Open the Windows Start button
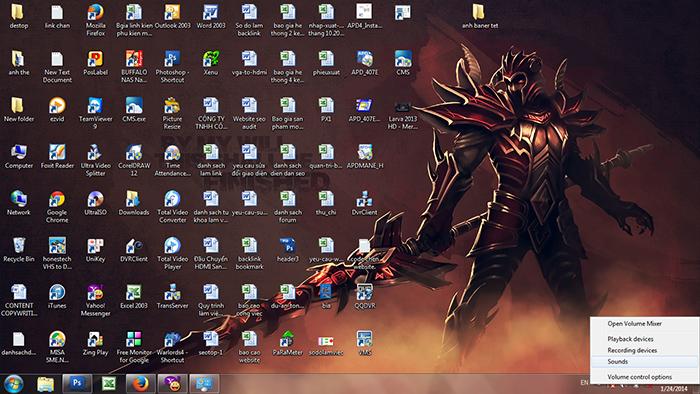The height and width of the screenshot is (394, 700). (13, 384)
